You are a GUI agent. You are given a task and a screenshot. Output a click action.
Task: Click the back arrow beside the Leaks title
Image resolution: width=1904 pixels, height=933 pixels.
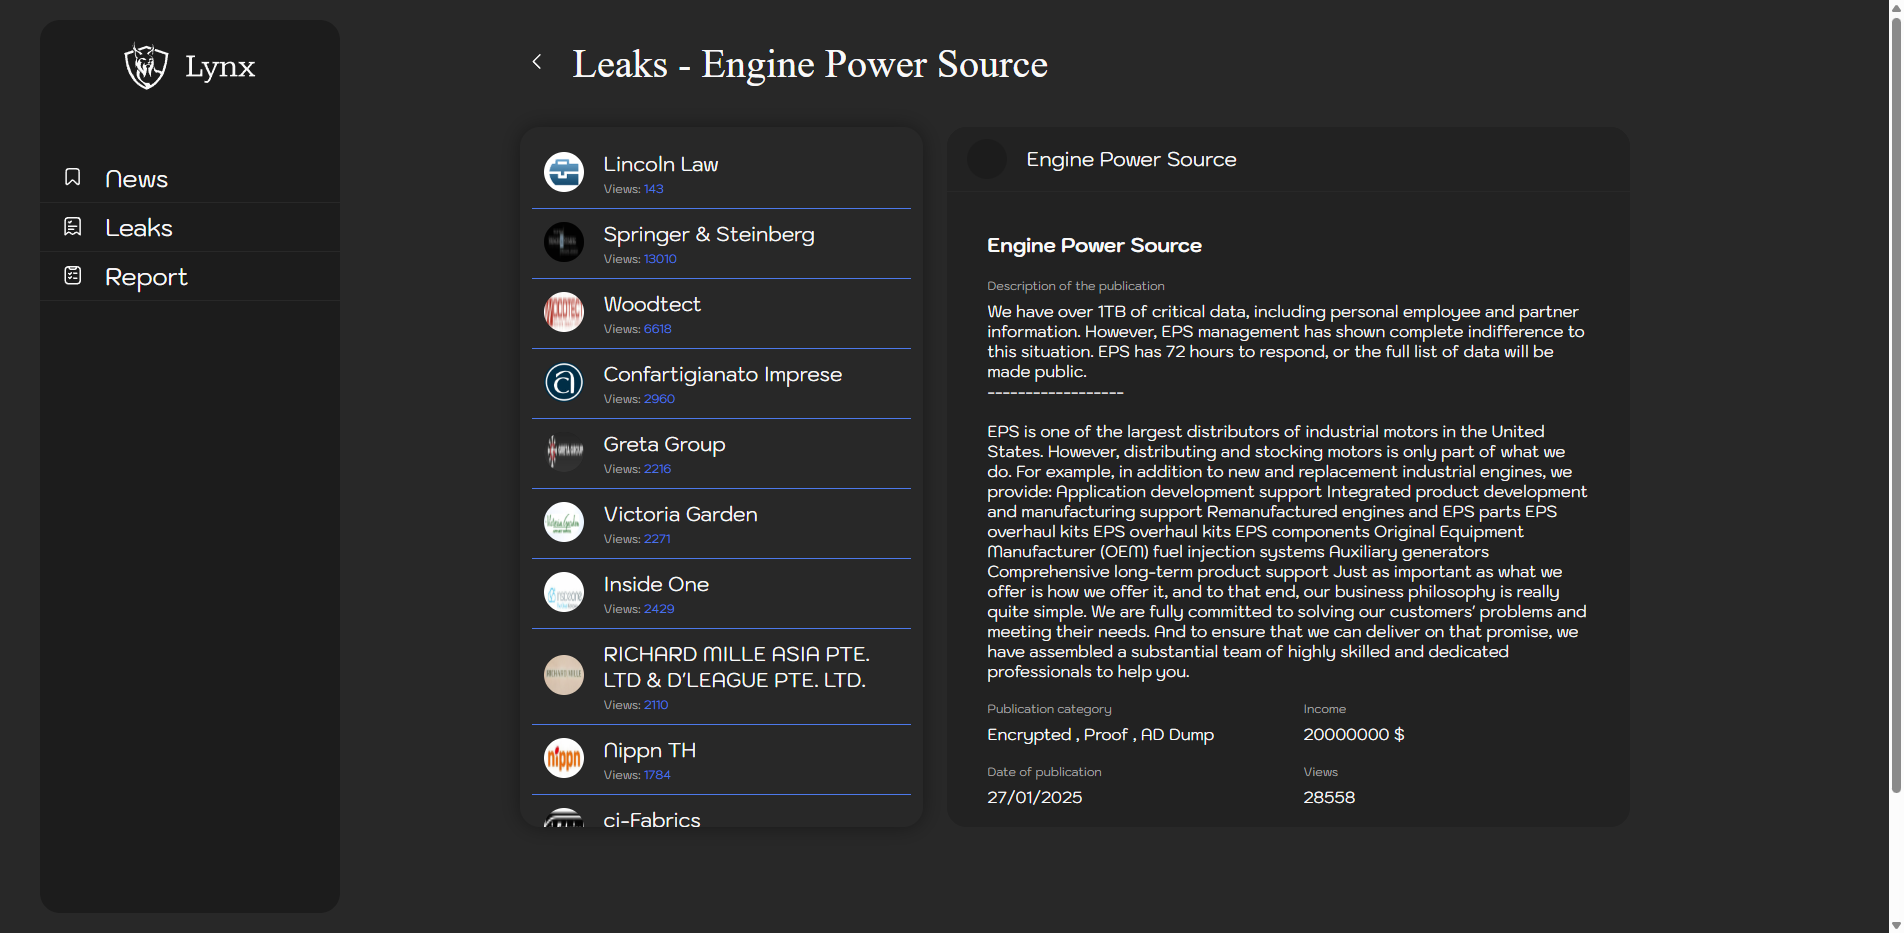(x=537, y=62)
